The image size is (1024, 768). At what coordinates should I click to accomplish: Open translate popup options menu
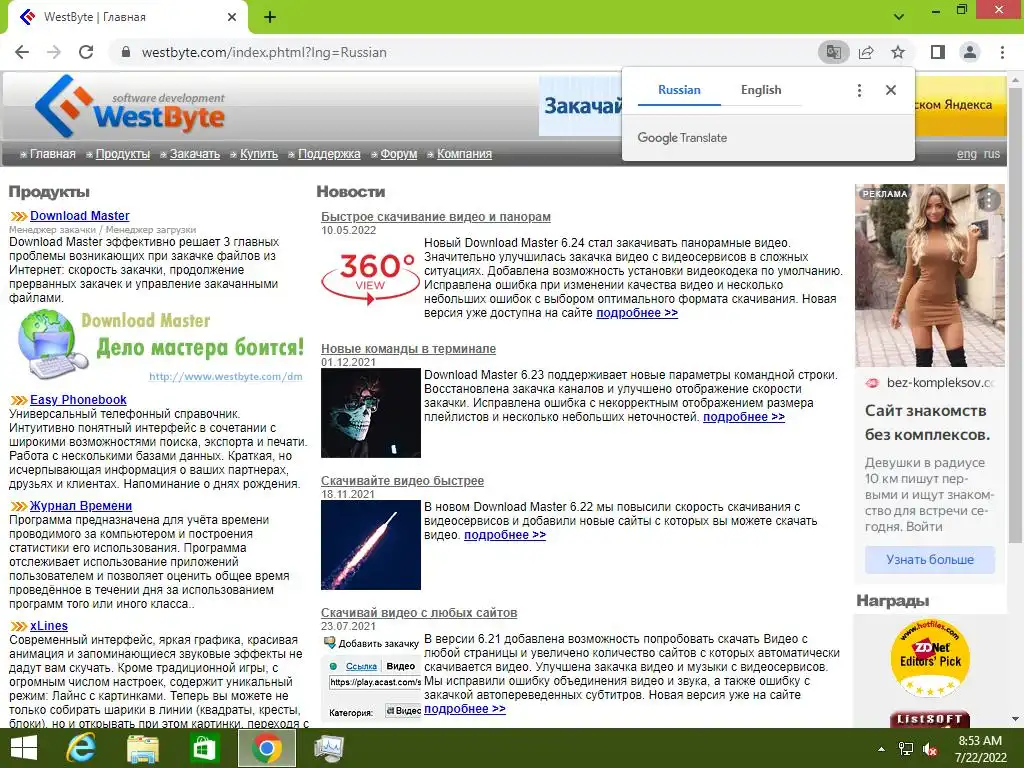point(859,90)
